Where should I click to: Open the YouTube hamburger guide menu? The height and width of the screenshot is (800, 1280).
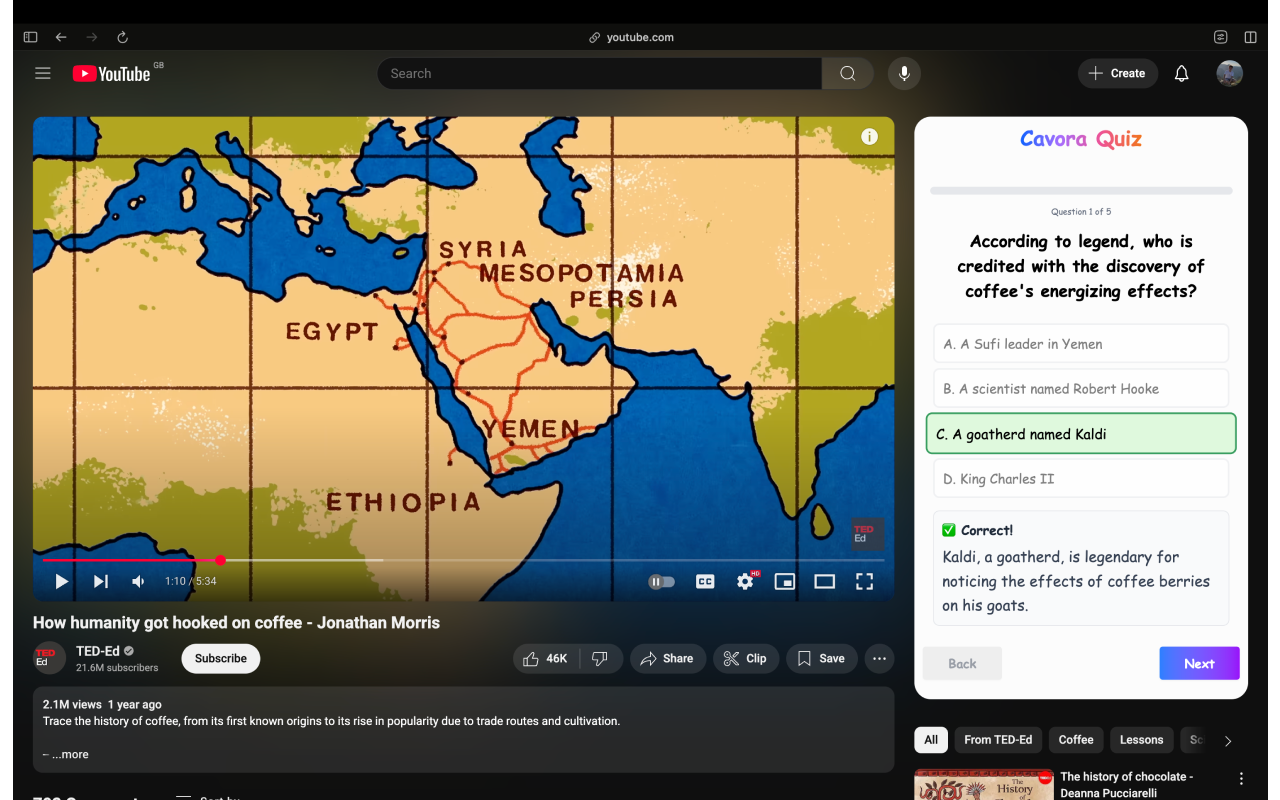42,73
